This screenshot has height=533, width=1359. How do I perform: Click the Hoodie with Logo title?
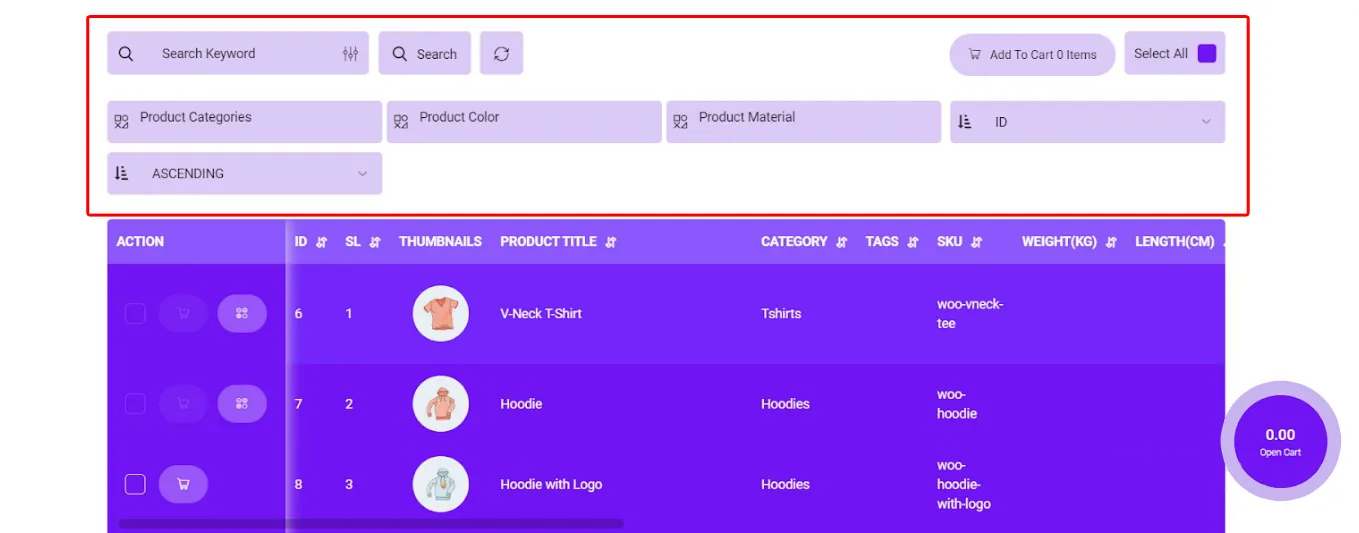[551, 485]
